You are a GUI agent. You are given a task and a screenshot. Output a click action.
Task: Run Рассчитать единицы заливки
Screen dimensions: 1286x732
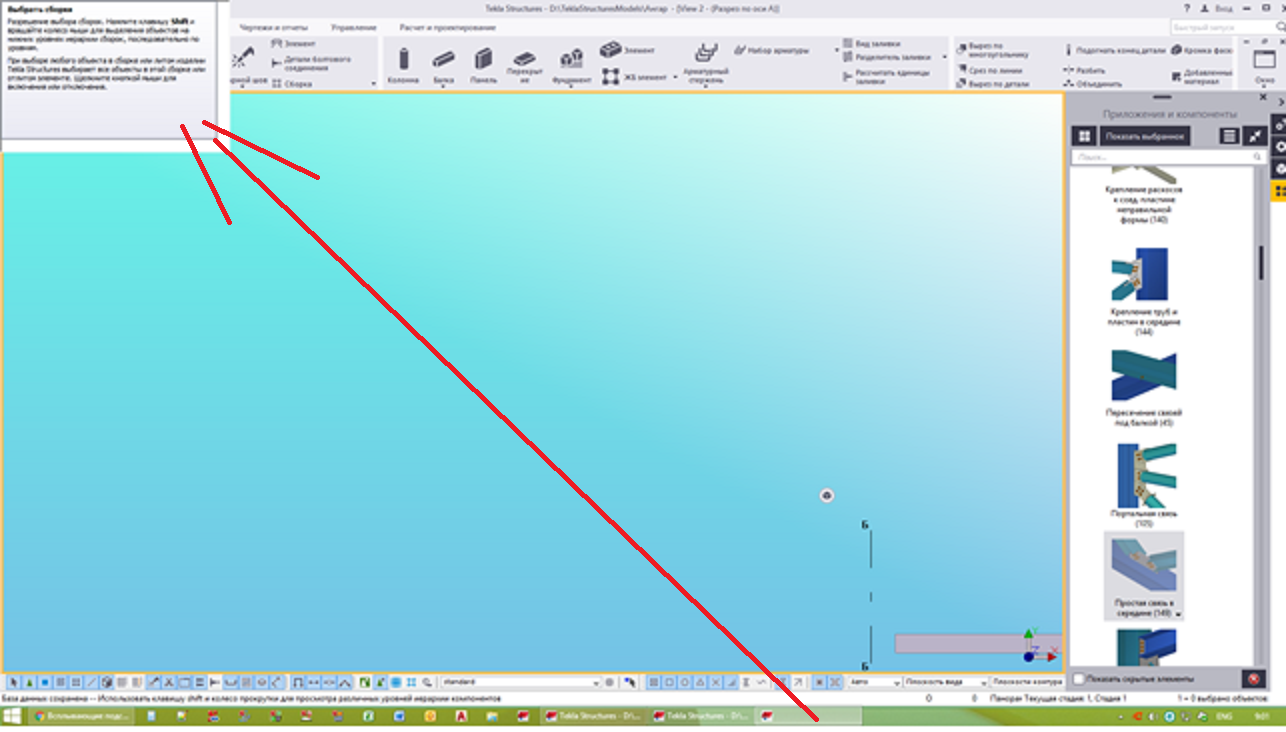pos(886,76)
